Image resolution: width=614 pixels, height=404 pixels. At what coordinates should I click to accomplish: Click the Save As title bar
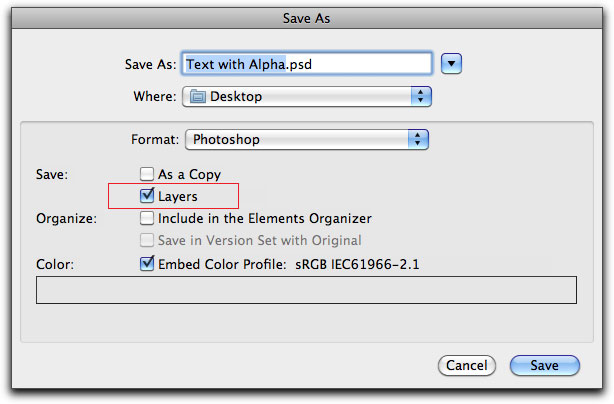307,18
